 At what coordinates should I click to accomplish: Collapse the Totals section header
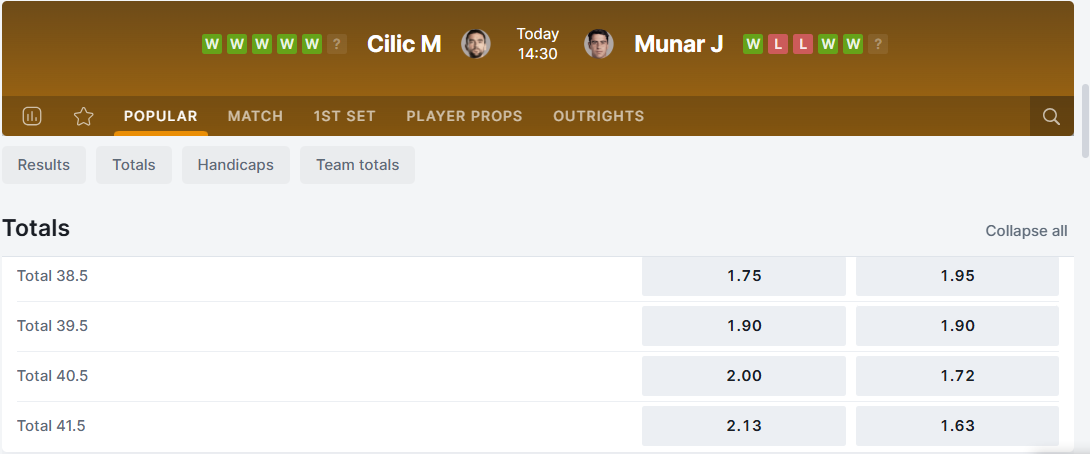coord(36,228)
